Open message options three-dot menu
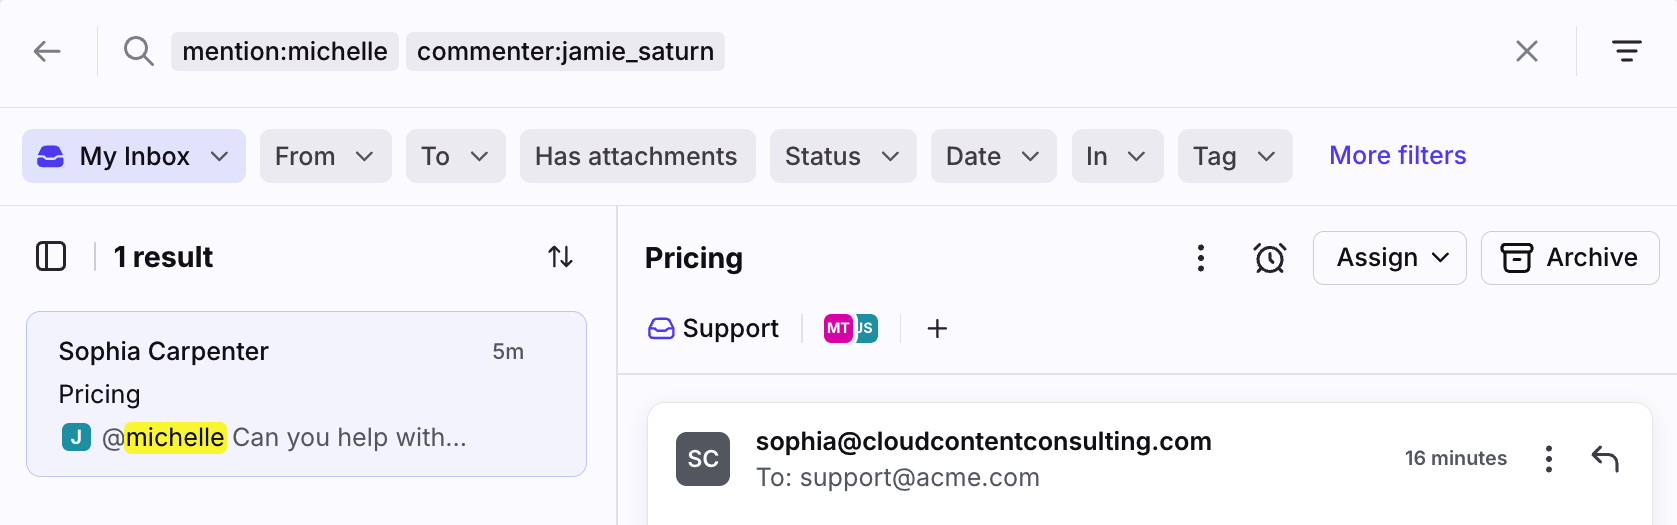Screen dimensions: 1677x525 [1548, 459]
